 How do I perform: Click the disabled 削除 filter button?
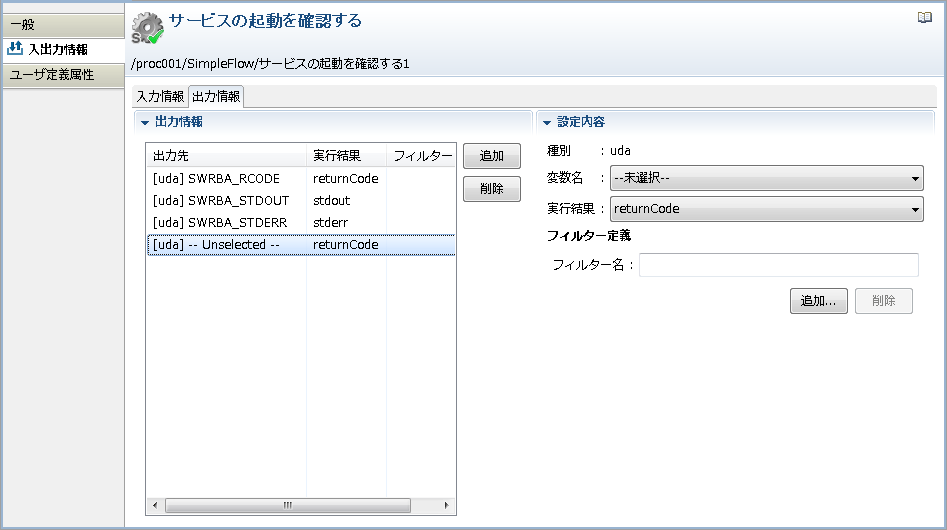click(884, 301)
